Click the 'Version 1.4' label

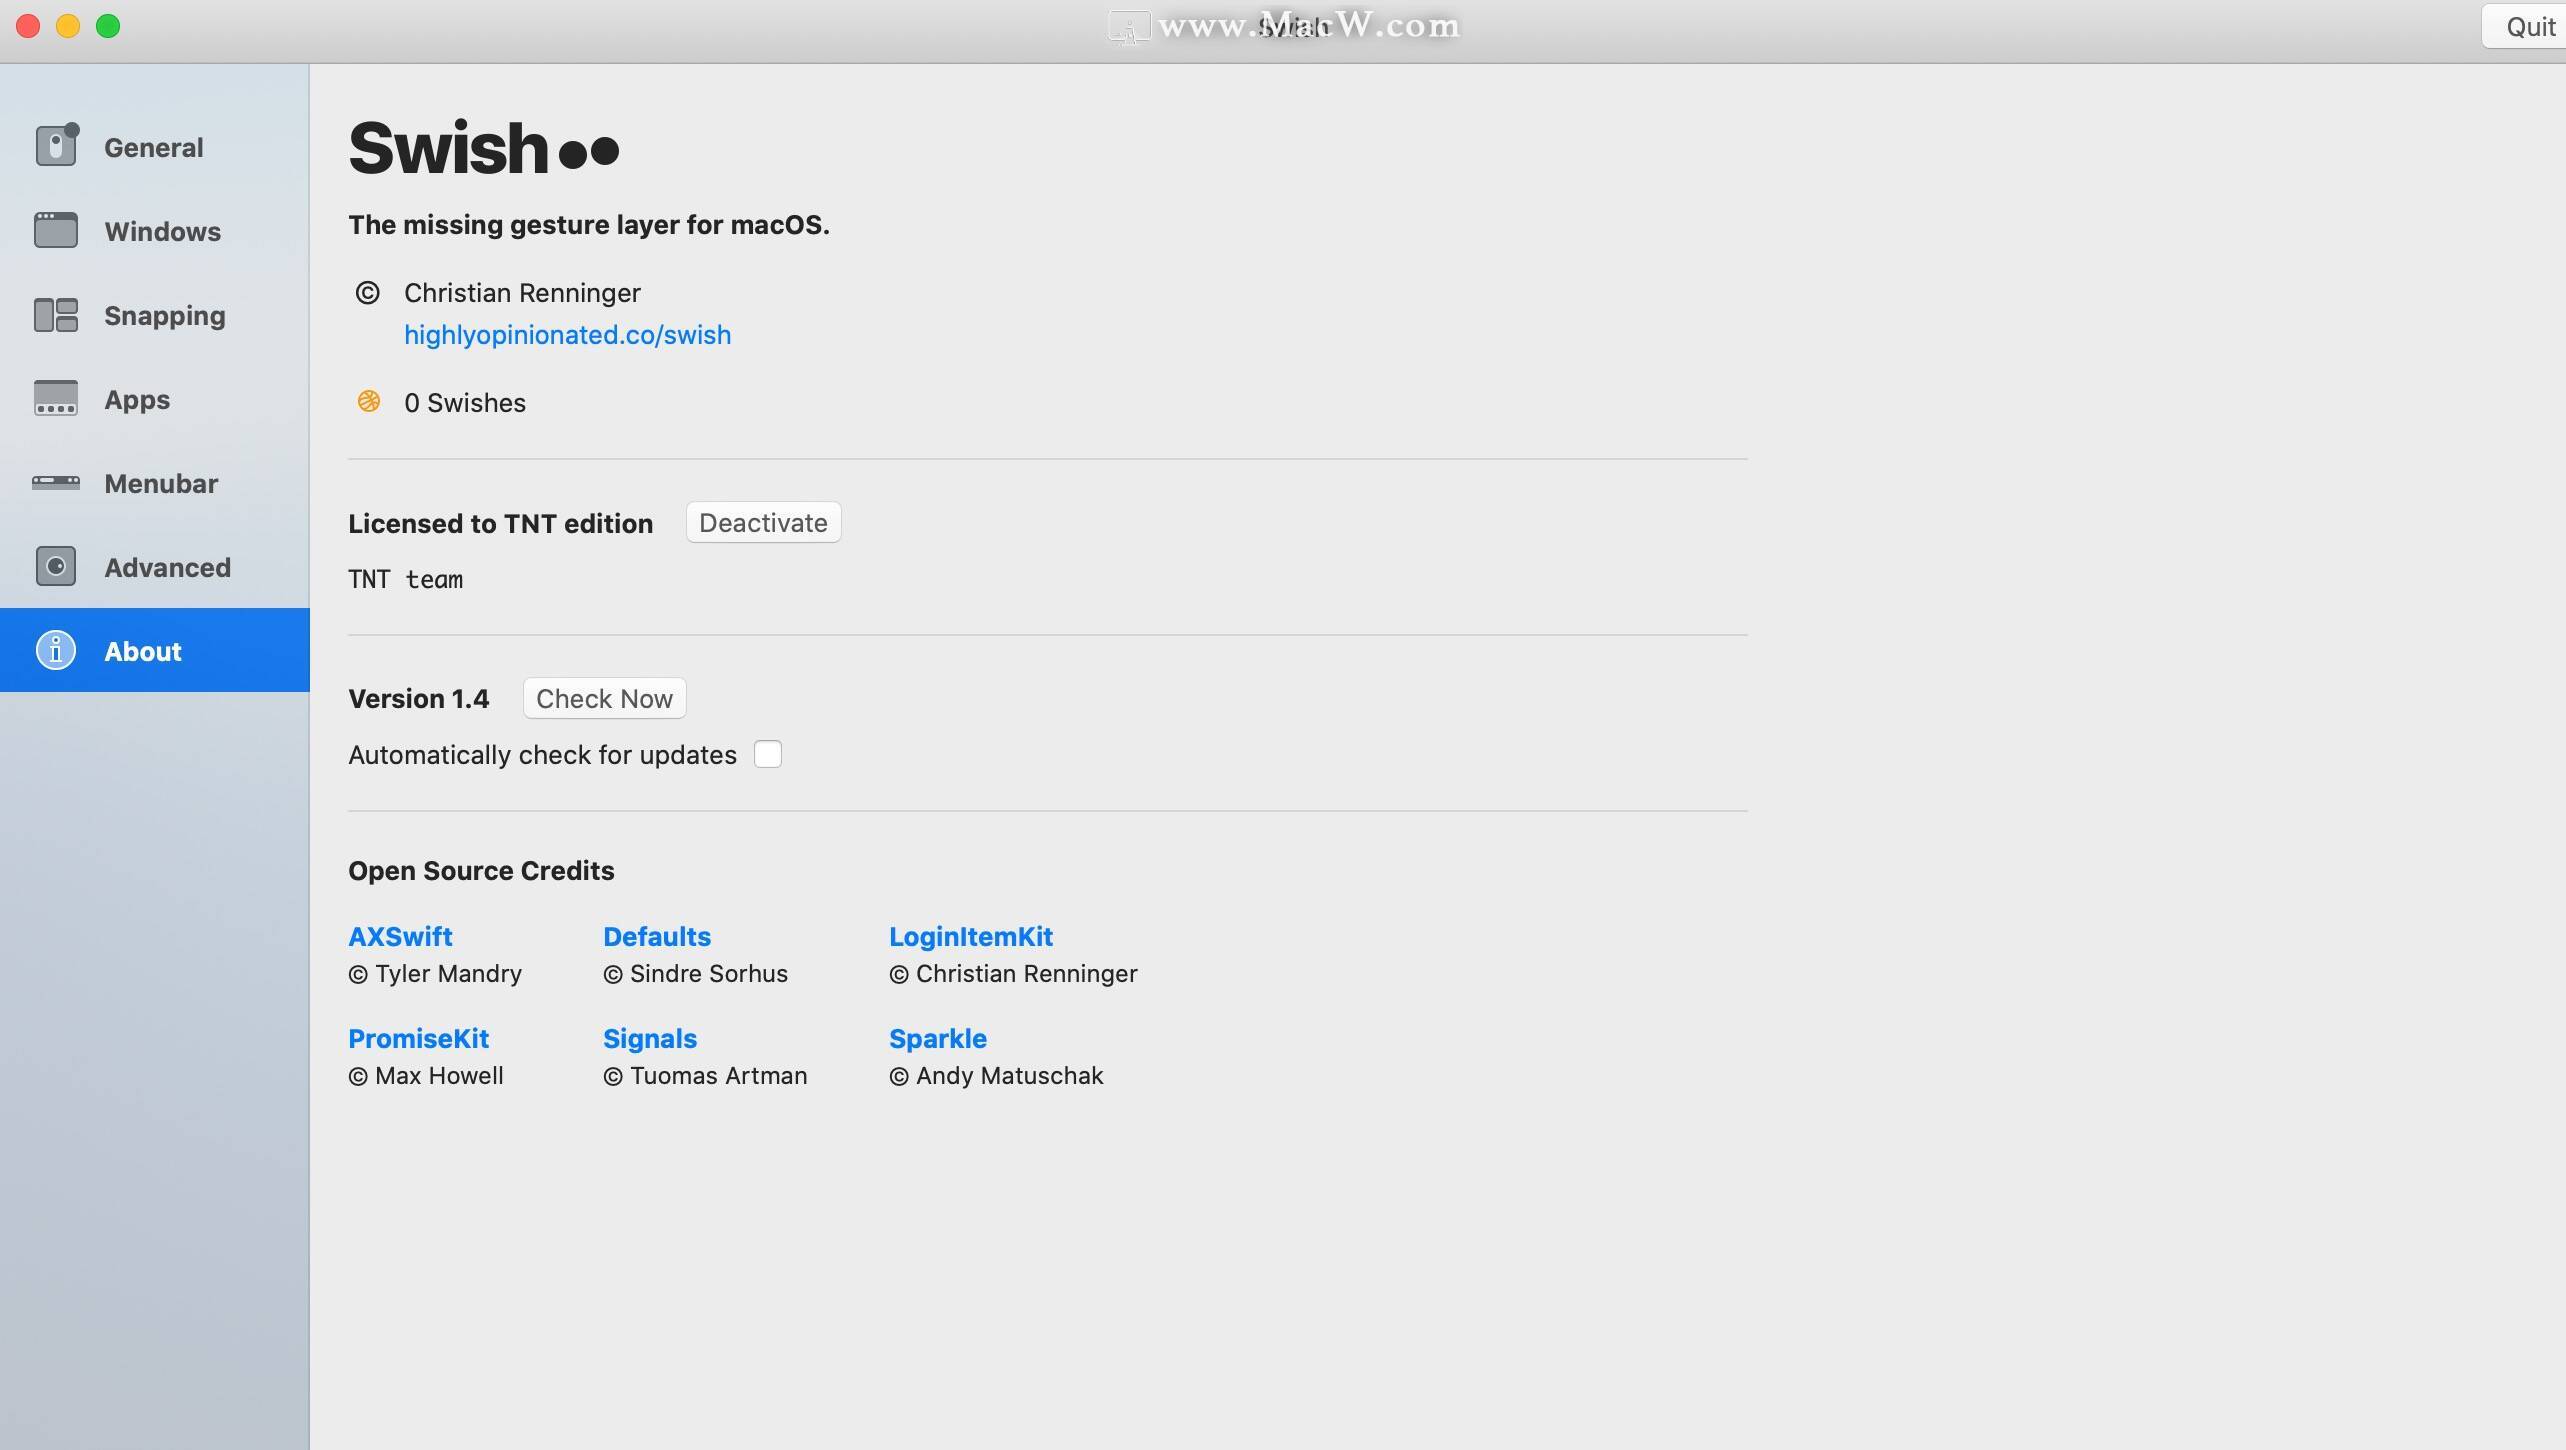(418, 698)
